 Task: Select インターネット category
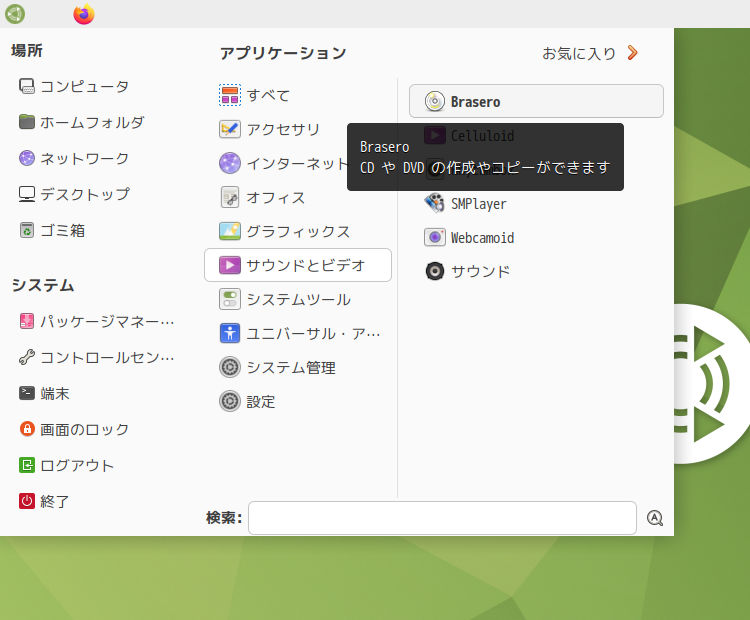pos(282,164)
